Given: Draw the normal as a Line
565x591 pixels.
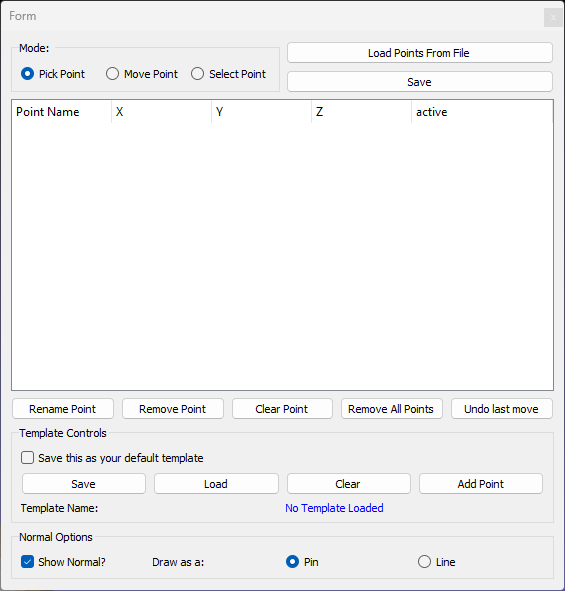Looking at the screenshot, I should pos(436,562).
